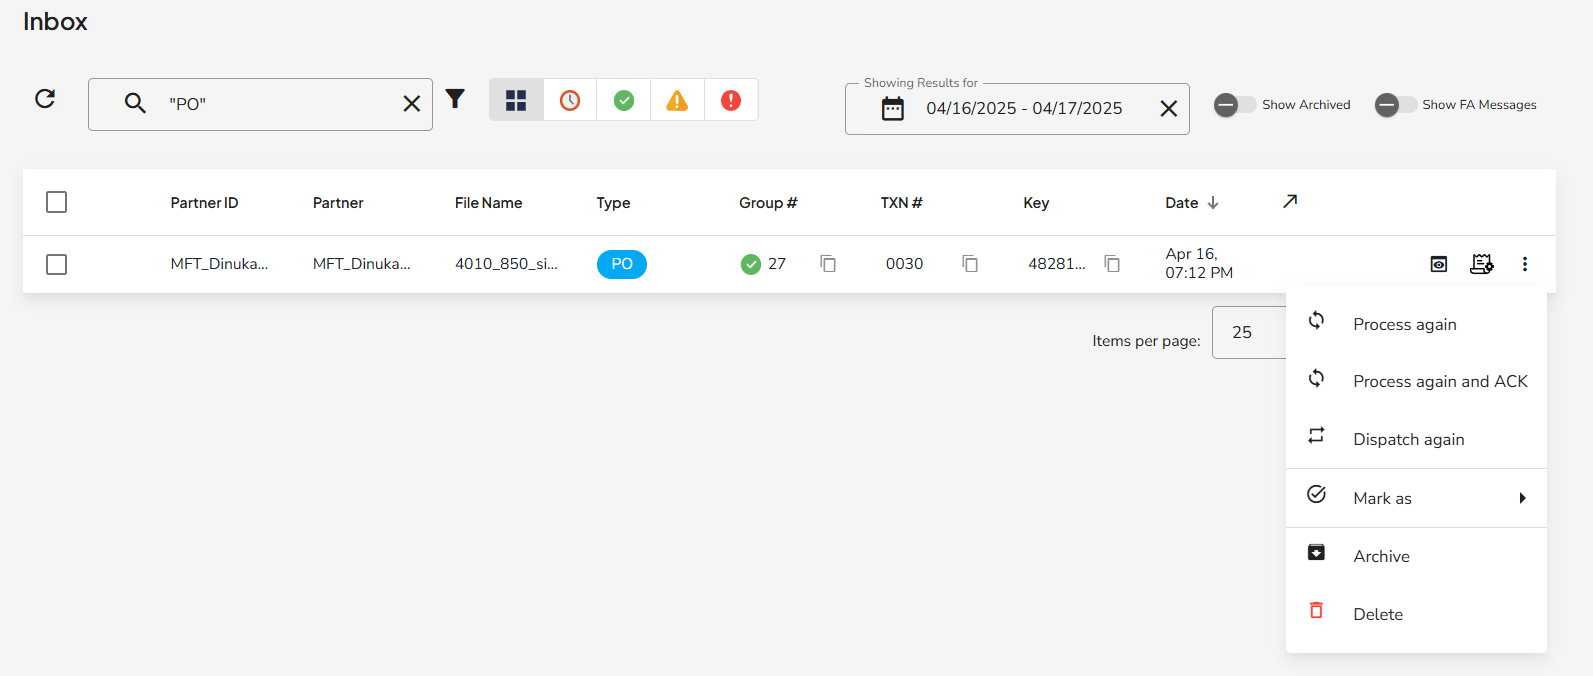The height and width of the screenshot is (676, 1593).
Task: Open the message preview eye icon
Action: coord(1439,264)
